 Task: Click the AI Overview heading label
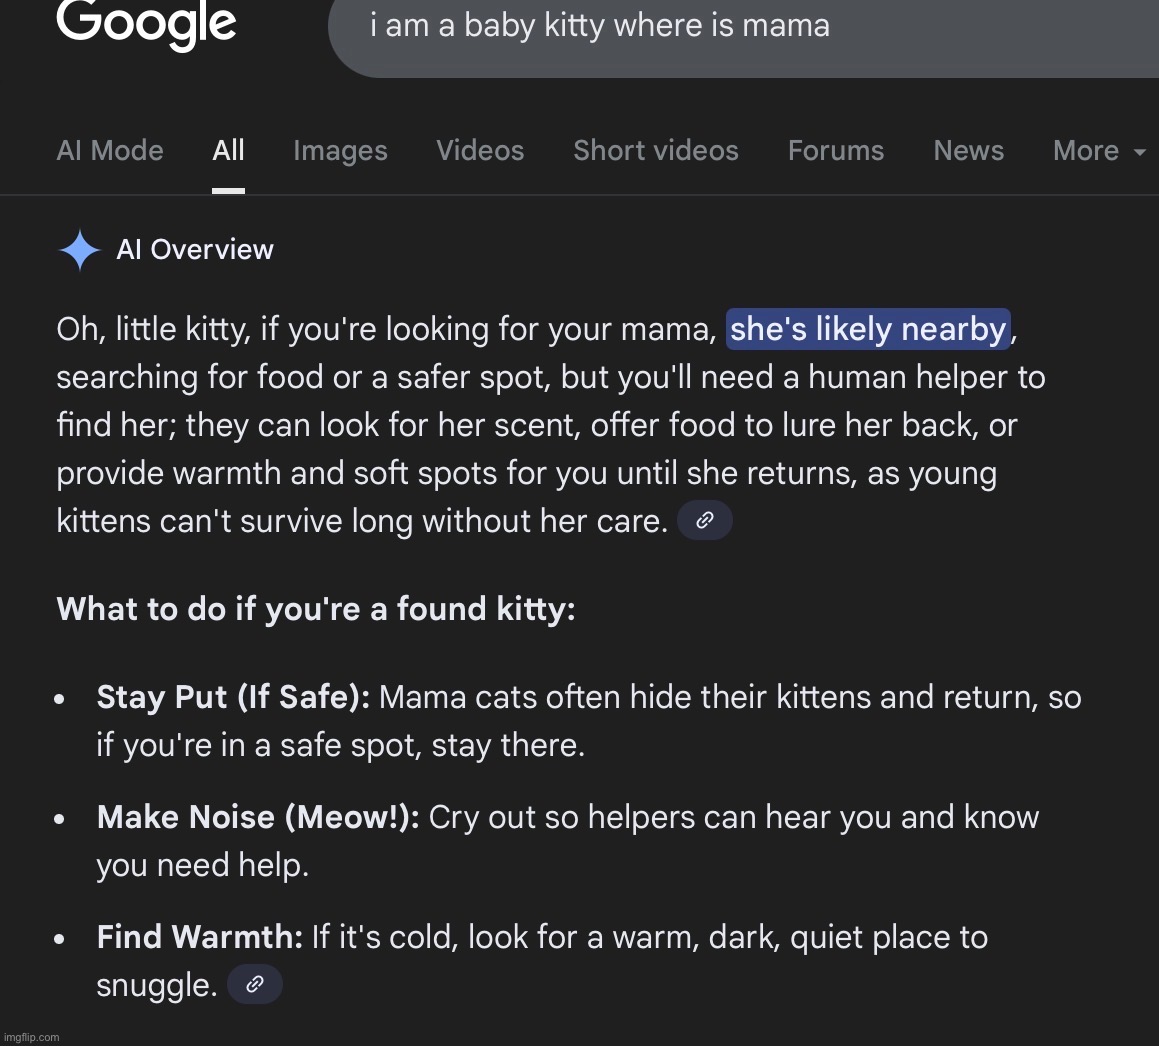(195, 250)
